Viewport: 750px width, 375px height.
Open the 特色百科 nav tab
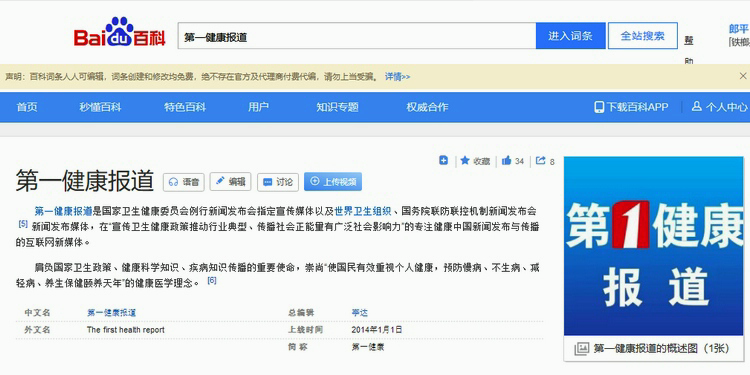click(x=185, y=107)
